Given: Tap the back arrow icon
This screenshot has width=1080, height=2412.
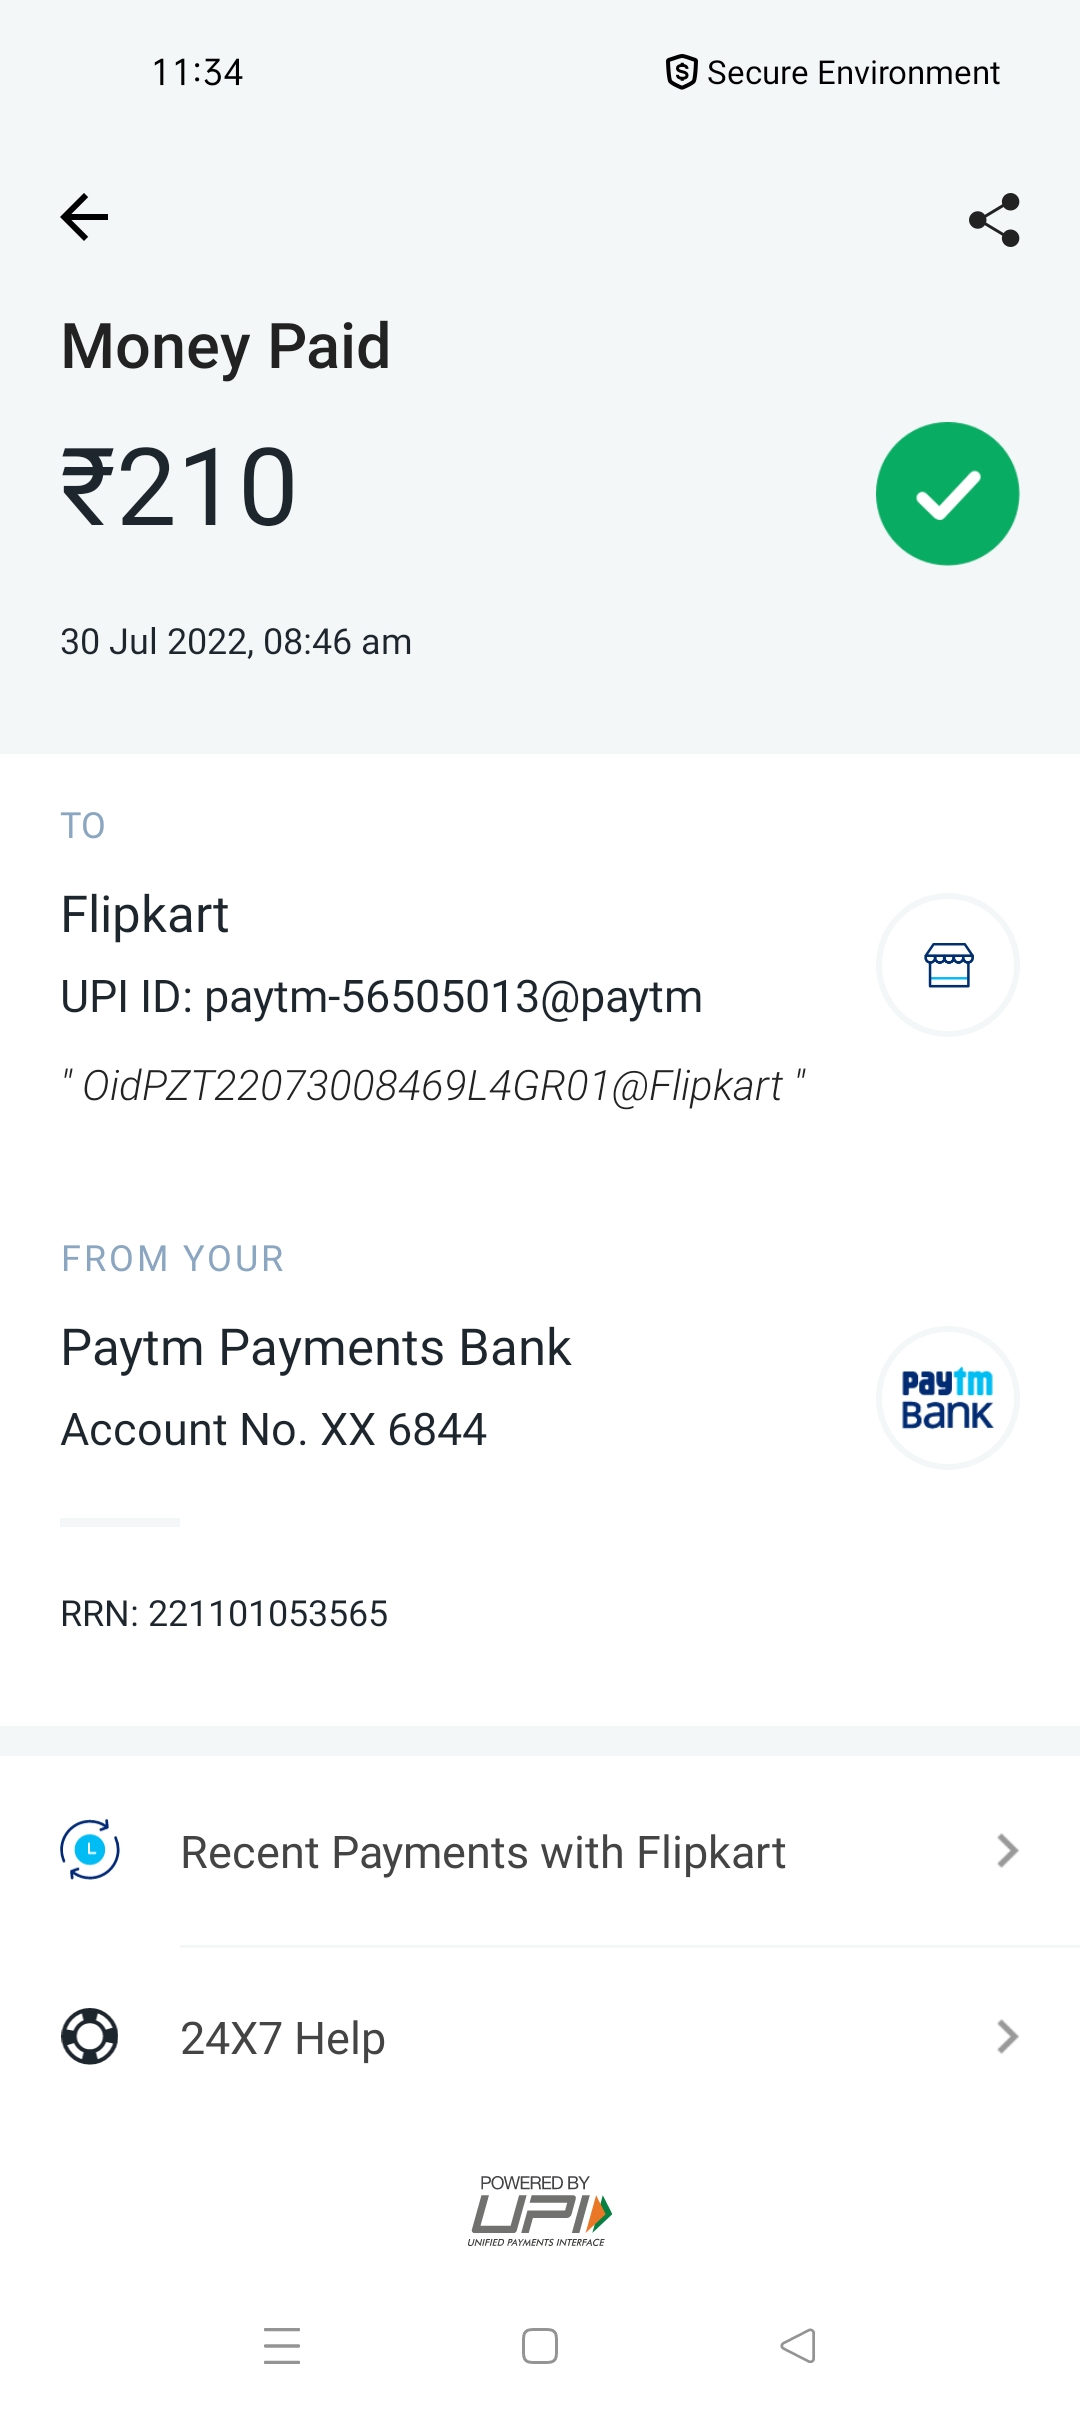Looking at the screenshot, I should tap(85, 217).
